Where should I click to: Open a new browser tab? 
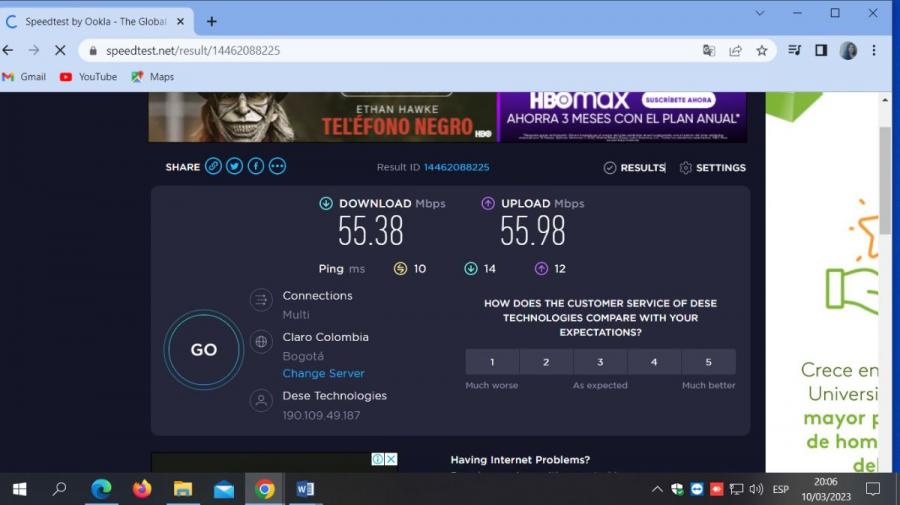click(212, 21)
